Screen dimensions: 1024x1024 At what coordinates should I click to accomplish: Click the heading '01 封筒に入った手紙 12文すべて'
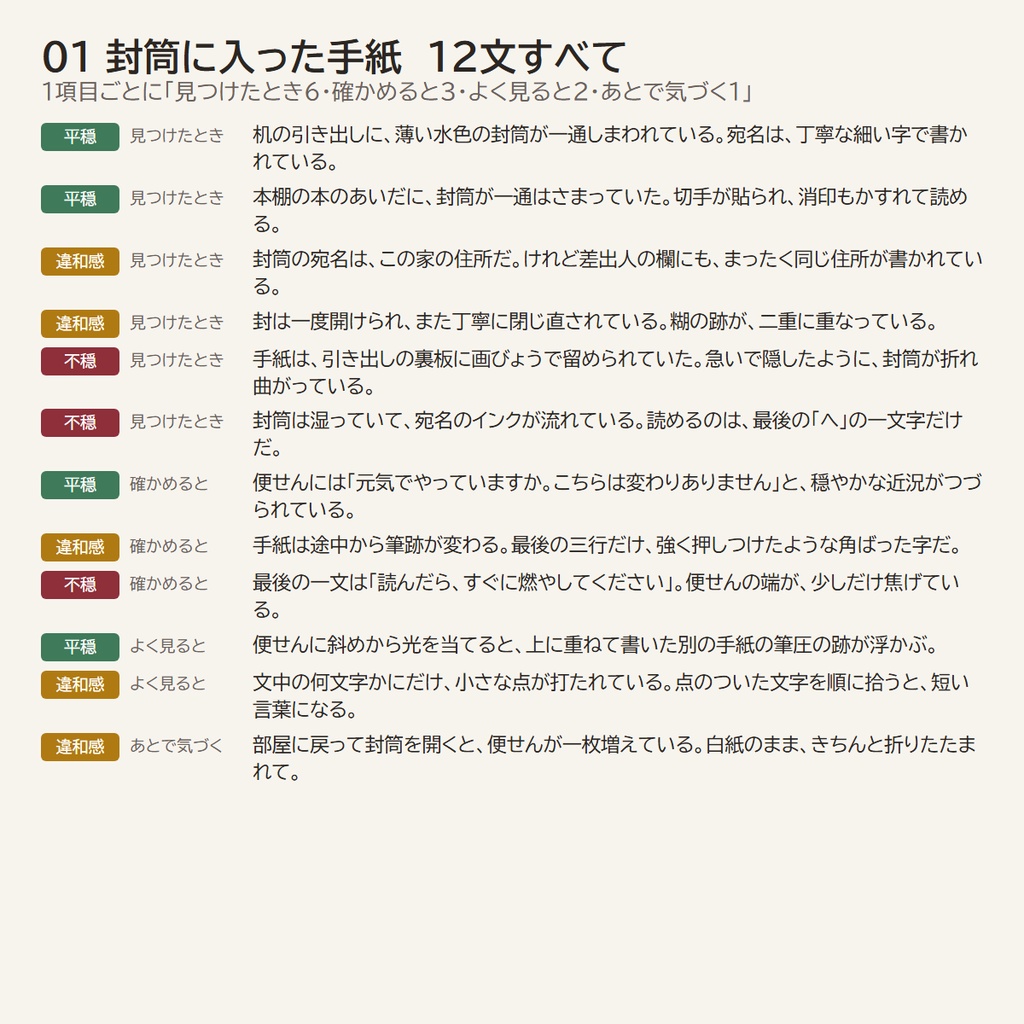pos(334,57)
